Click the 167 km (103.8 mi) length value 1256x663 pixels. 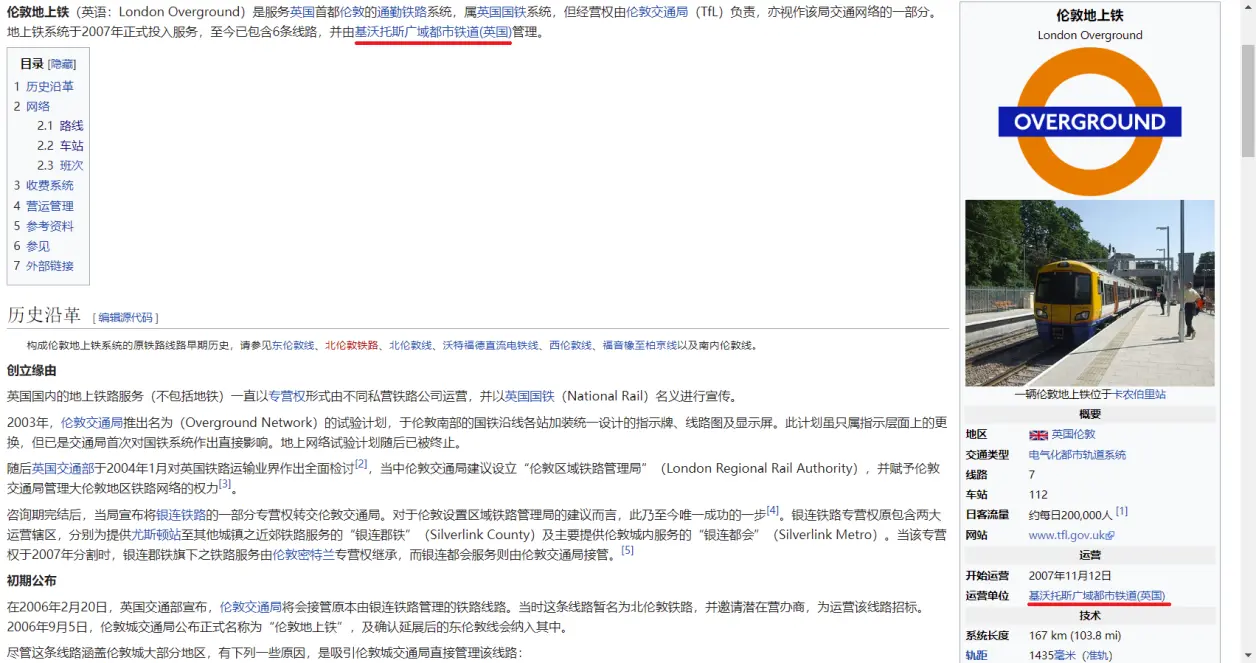click(x=1075, y=635)
